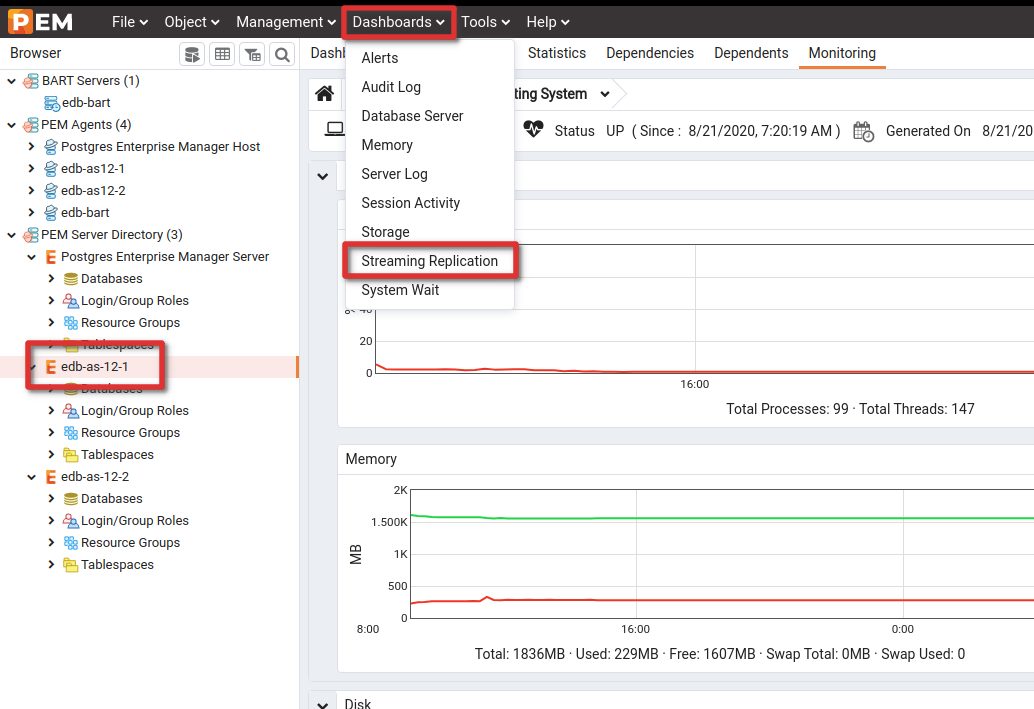Viewport: 1034px width, 709px height.
Task: Click Postgres Enterprise Manager Host agent icon
Action: [x=51, y=147]
